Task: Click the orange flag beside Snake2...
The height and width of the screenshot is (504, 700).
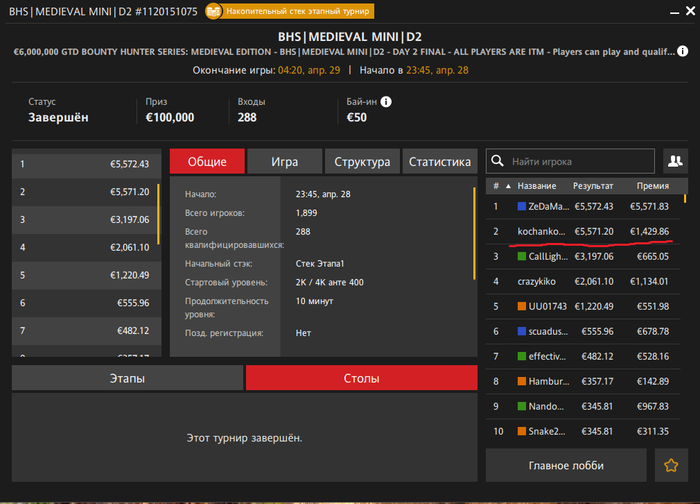Action: click(x=521, y=431)
